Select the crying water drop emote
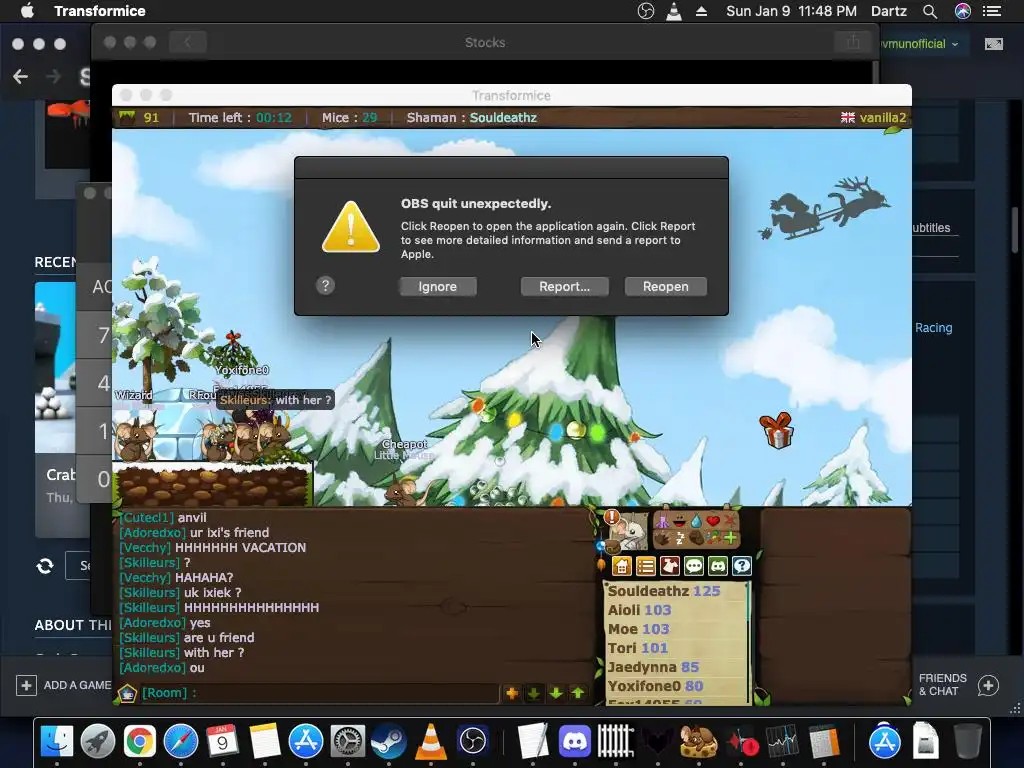1024x768 pixels. [x=696, y=521]
